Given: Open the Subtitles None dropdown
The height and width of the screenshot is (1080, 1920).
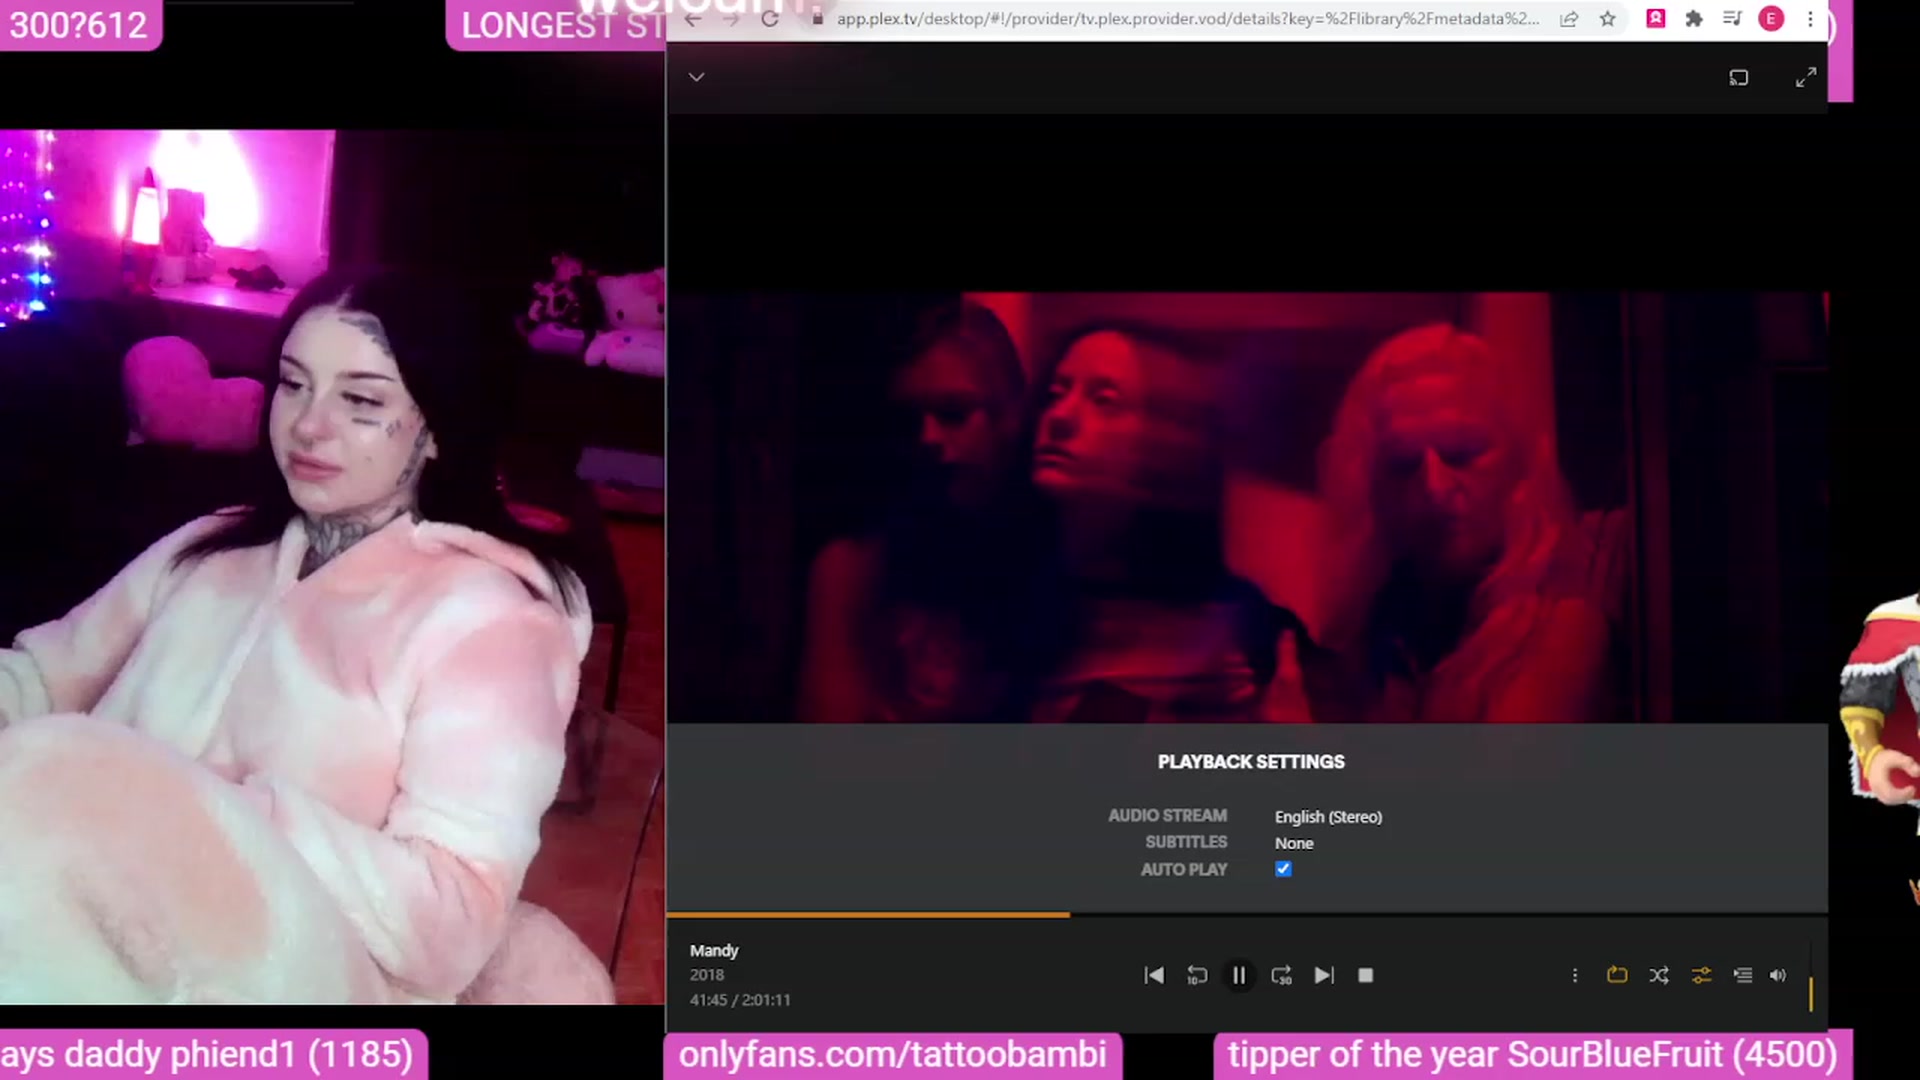Looking at the screenshot, I should pos(1294,843).
